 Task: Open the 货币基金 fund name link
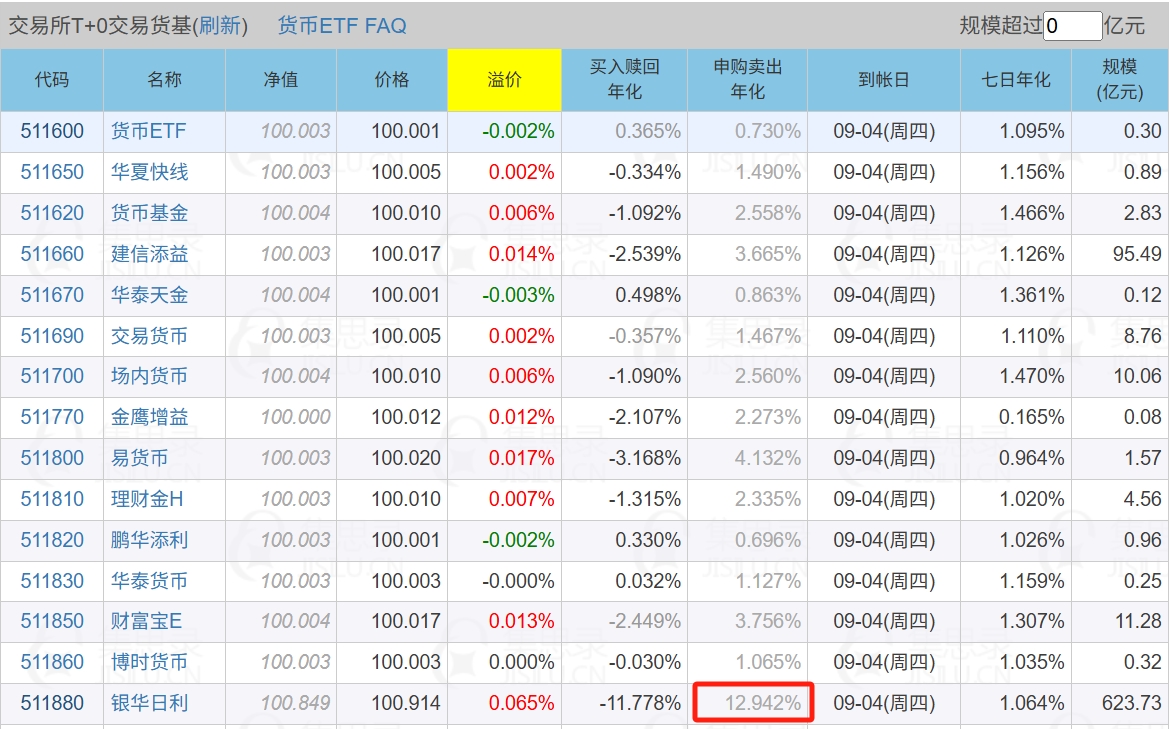click(149, 213)
